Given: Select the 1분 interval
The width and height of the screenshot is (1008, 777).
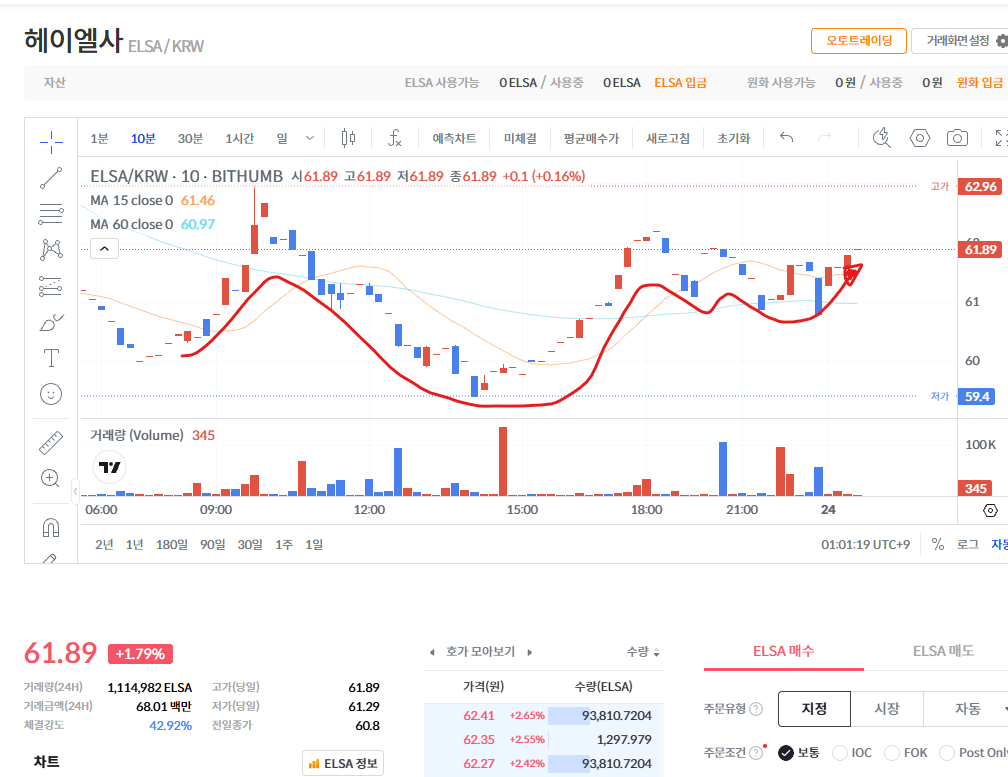Looking at the screenshot, I should [x=100, y=138].
